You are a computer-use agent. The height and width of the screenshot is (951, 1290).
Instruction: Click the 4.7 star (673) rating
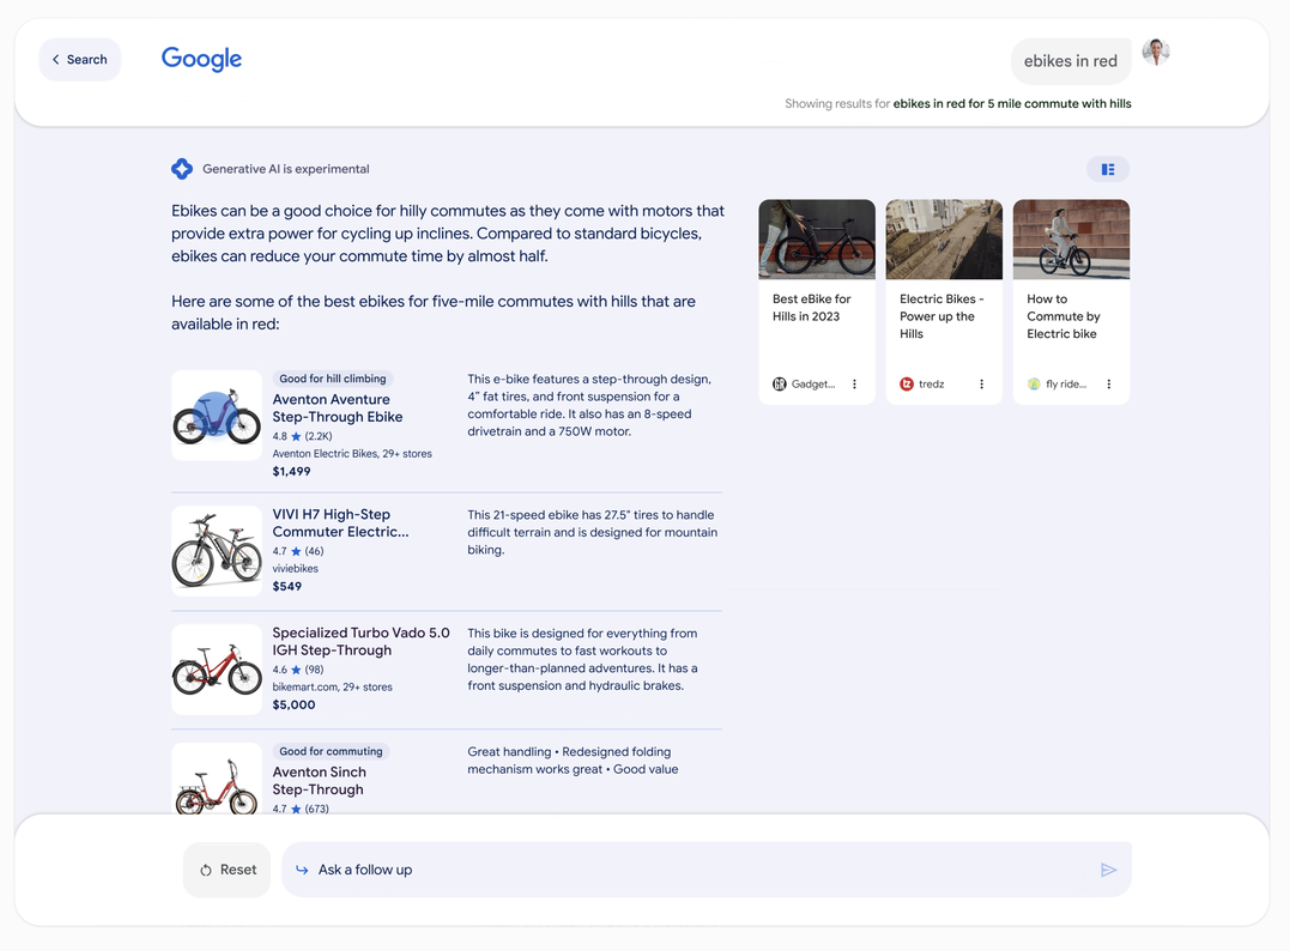tap(301, 809)
